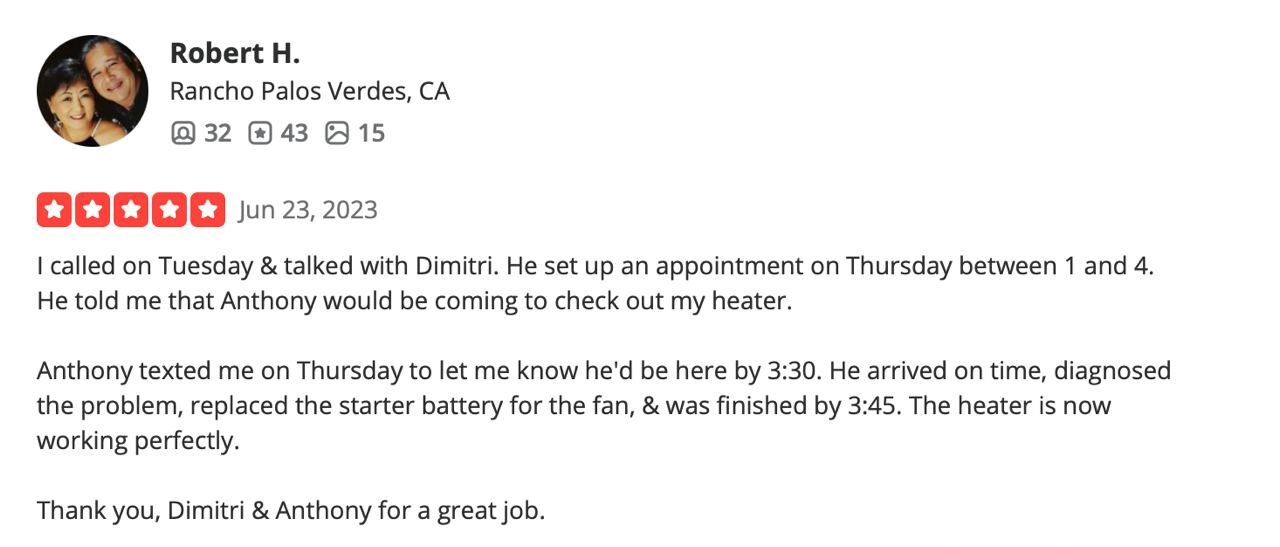The image size is (1280, 547).
Task: Click the text "working perfectly."
Action: [x=138, y=441]
